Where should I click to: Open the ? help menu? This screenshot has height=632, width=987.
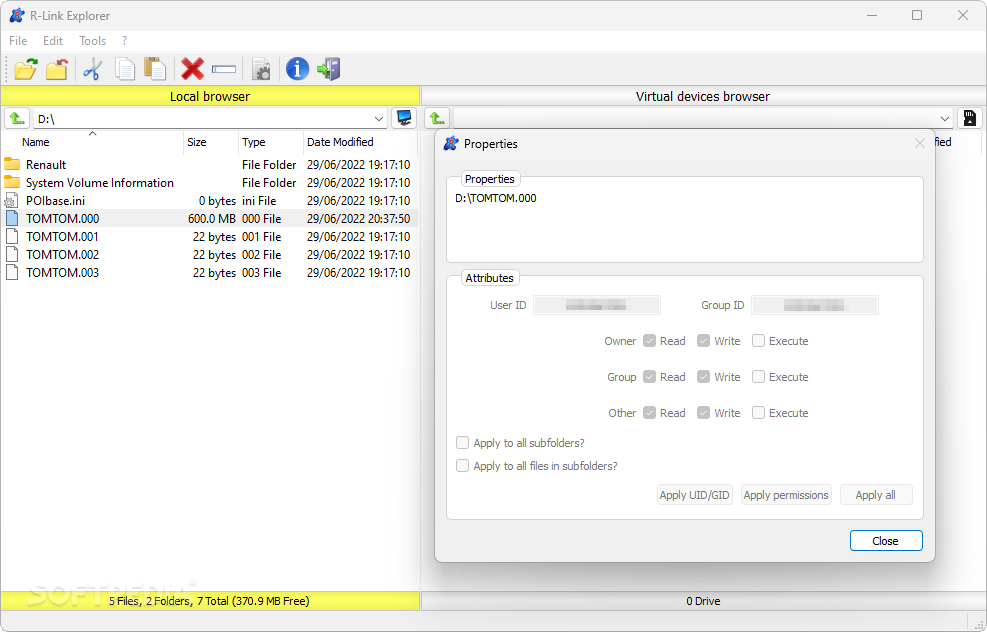point(125,40)
